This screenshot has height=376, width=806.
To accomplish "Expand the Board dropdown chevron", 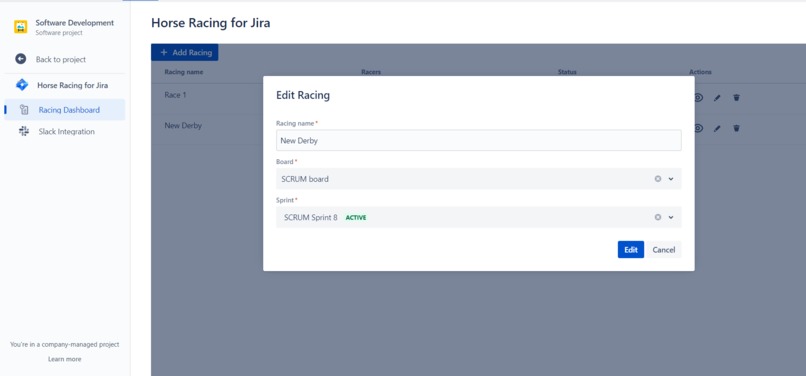I will pyautogui.click(x=671, y=179).
